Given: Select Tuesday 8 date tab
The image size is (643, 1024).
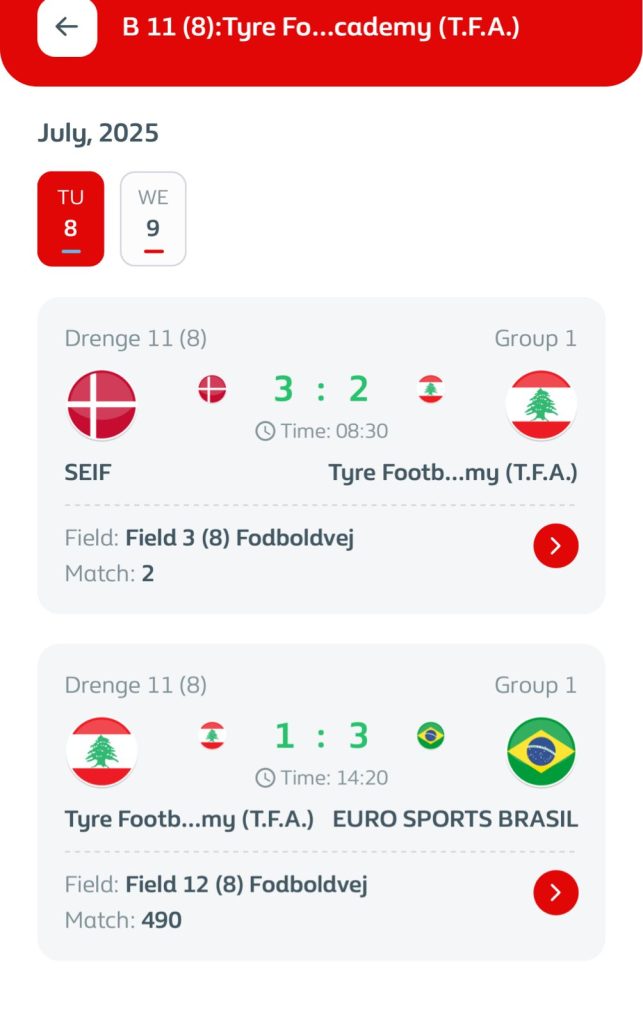Looking at the screenshot, I should 70,219.
